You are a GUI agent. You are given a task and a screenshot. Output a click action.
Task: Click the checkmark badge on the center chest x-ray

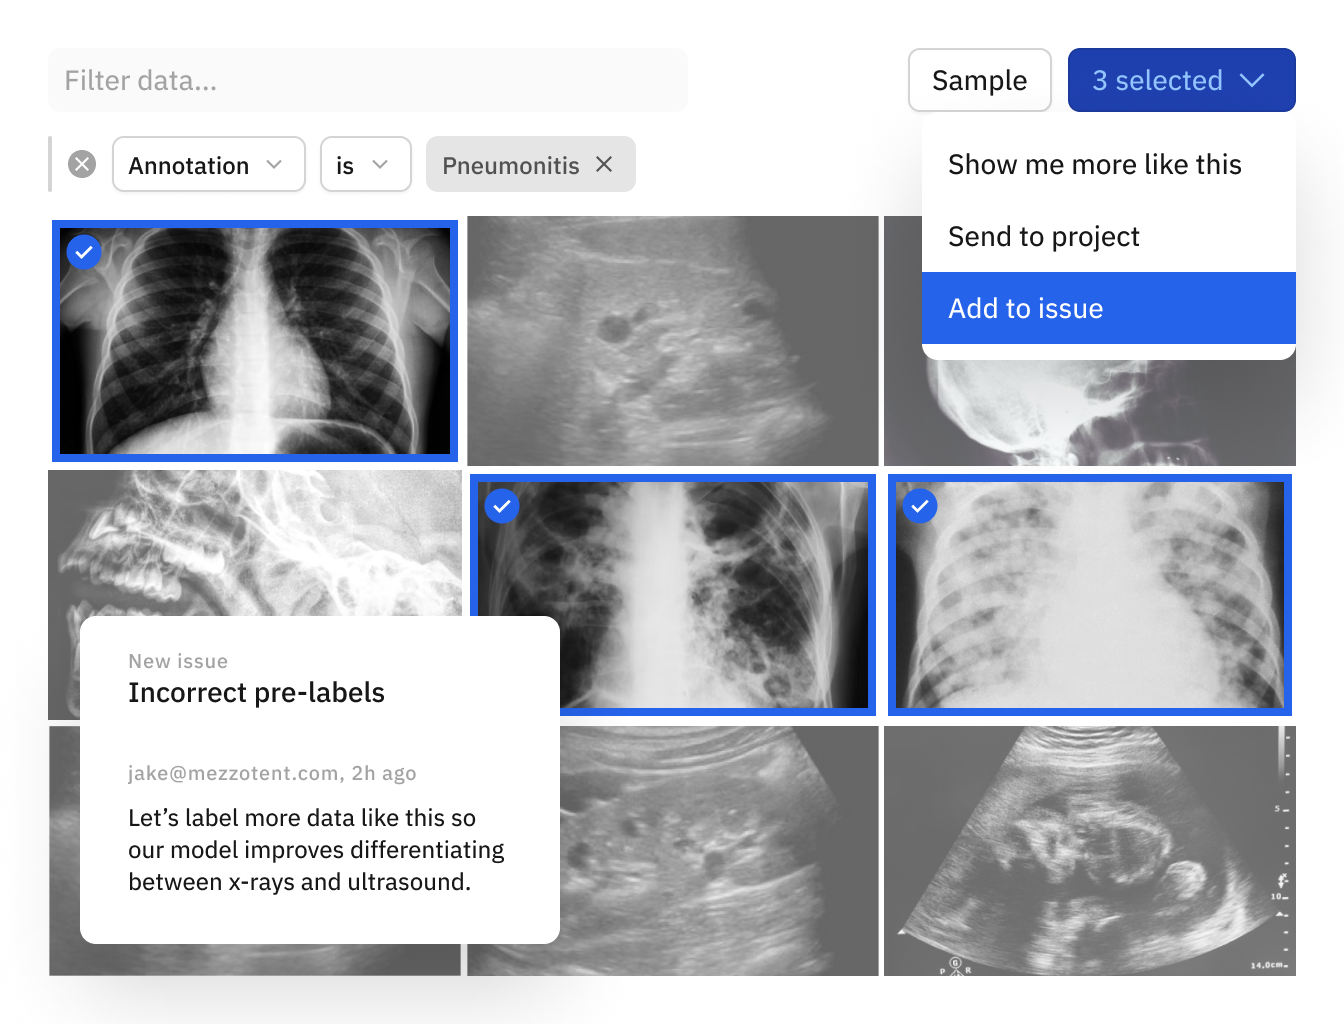[502, 507]
